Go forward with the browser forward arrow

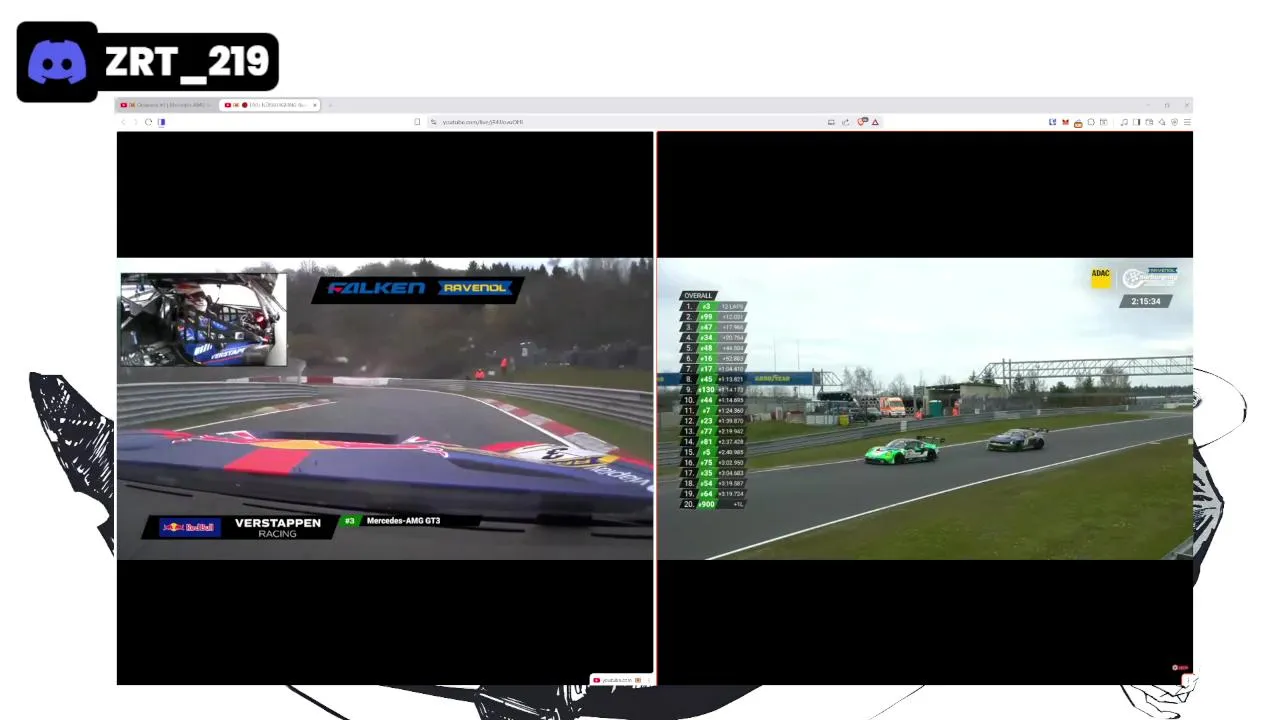(135, 122)
